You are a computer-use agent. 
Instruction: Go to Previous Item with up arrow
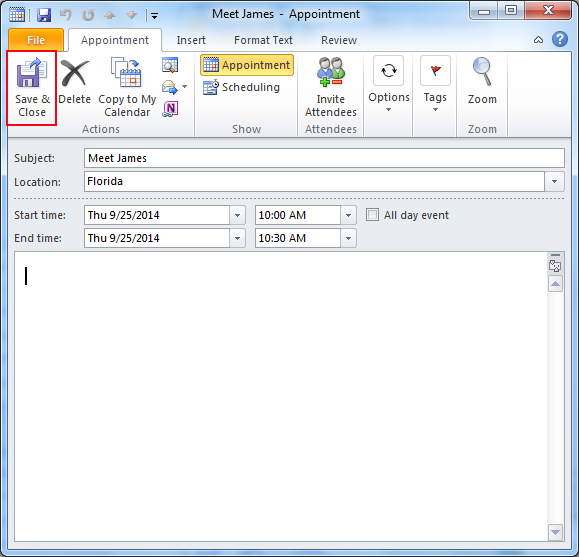(110, 15)
